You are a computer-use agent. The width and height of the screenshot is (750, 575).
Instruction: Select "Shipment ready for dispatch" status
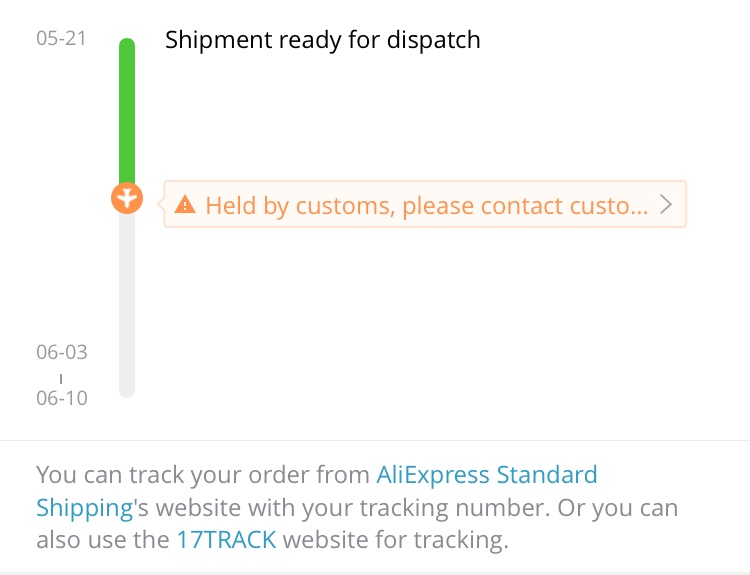(322, 40)
